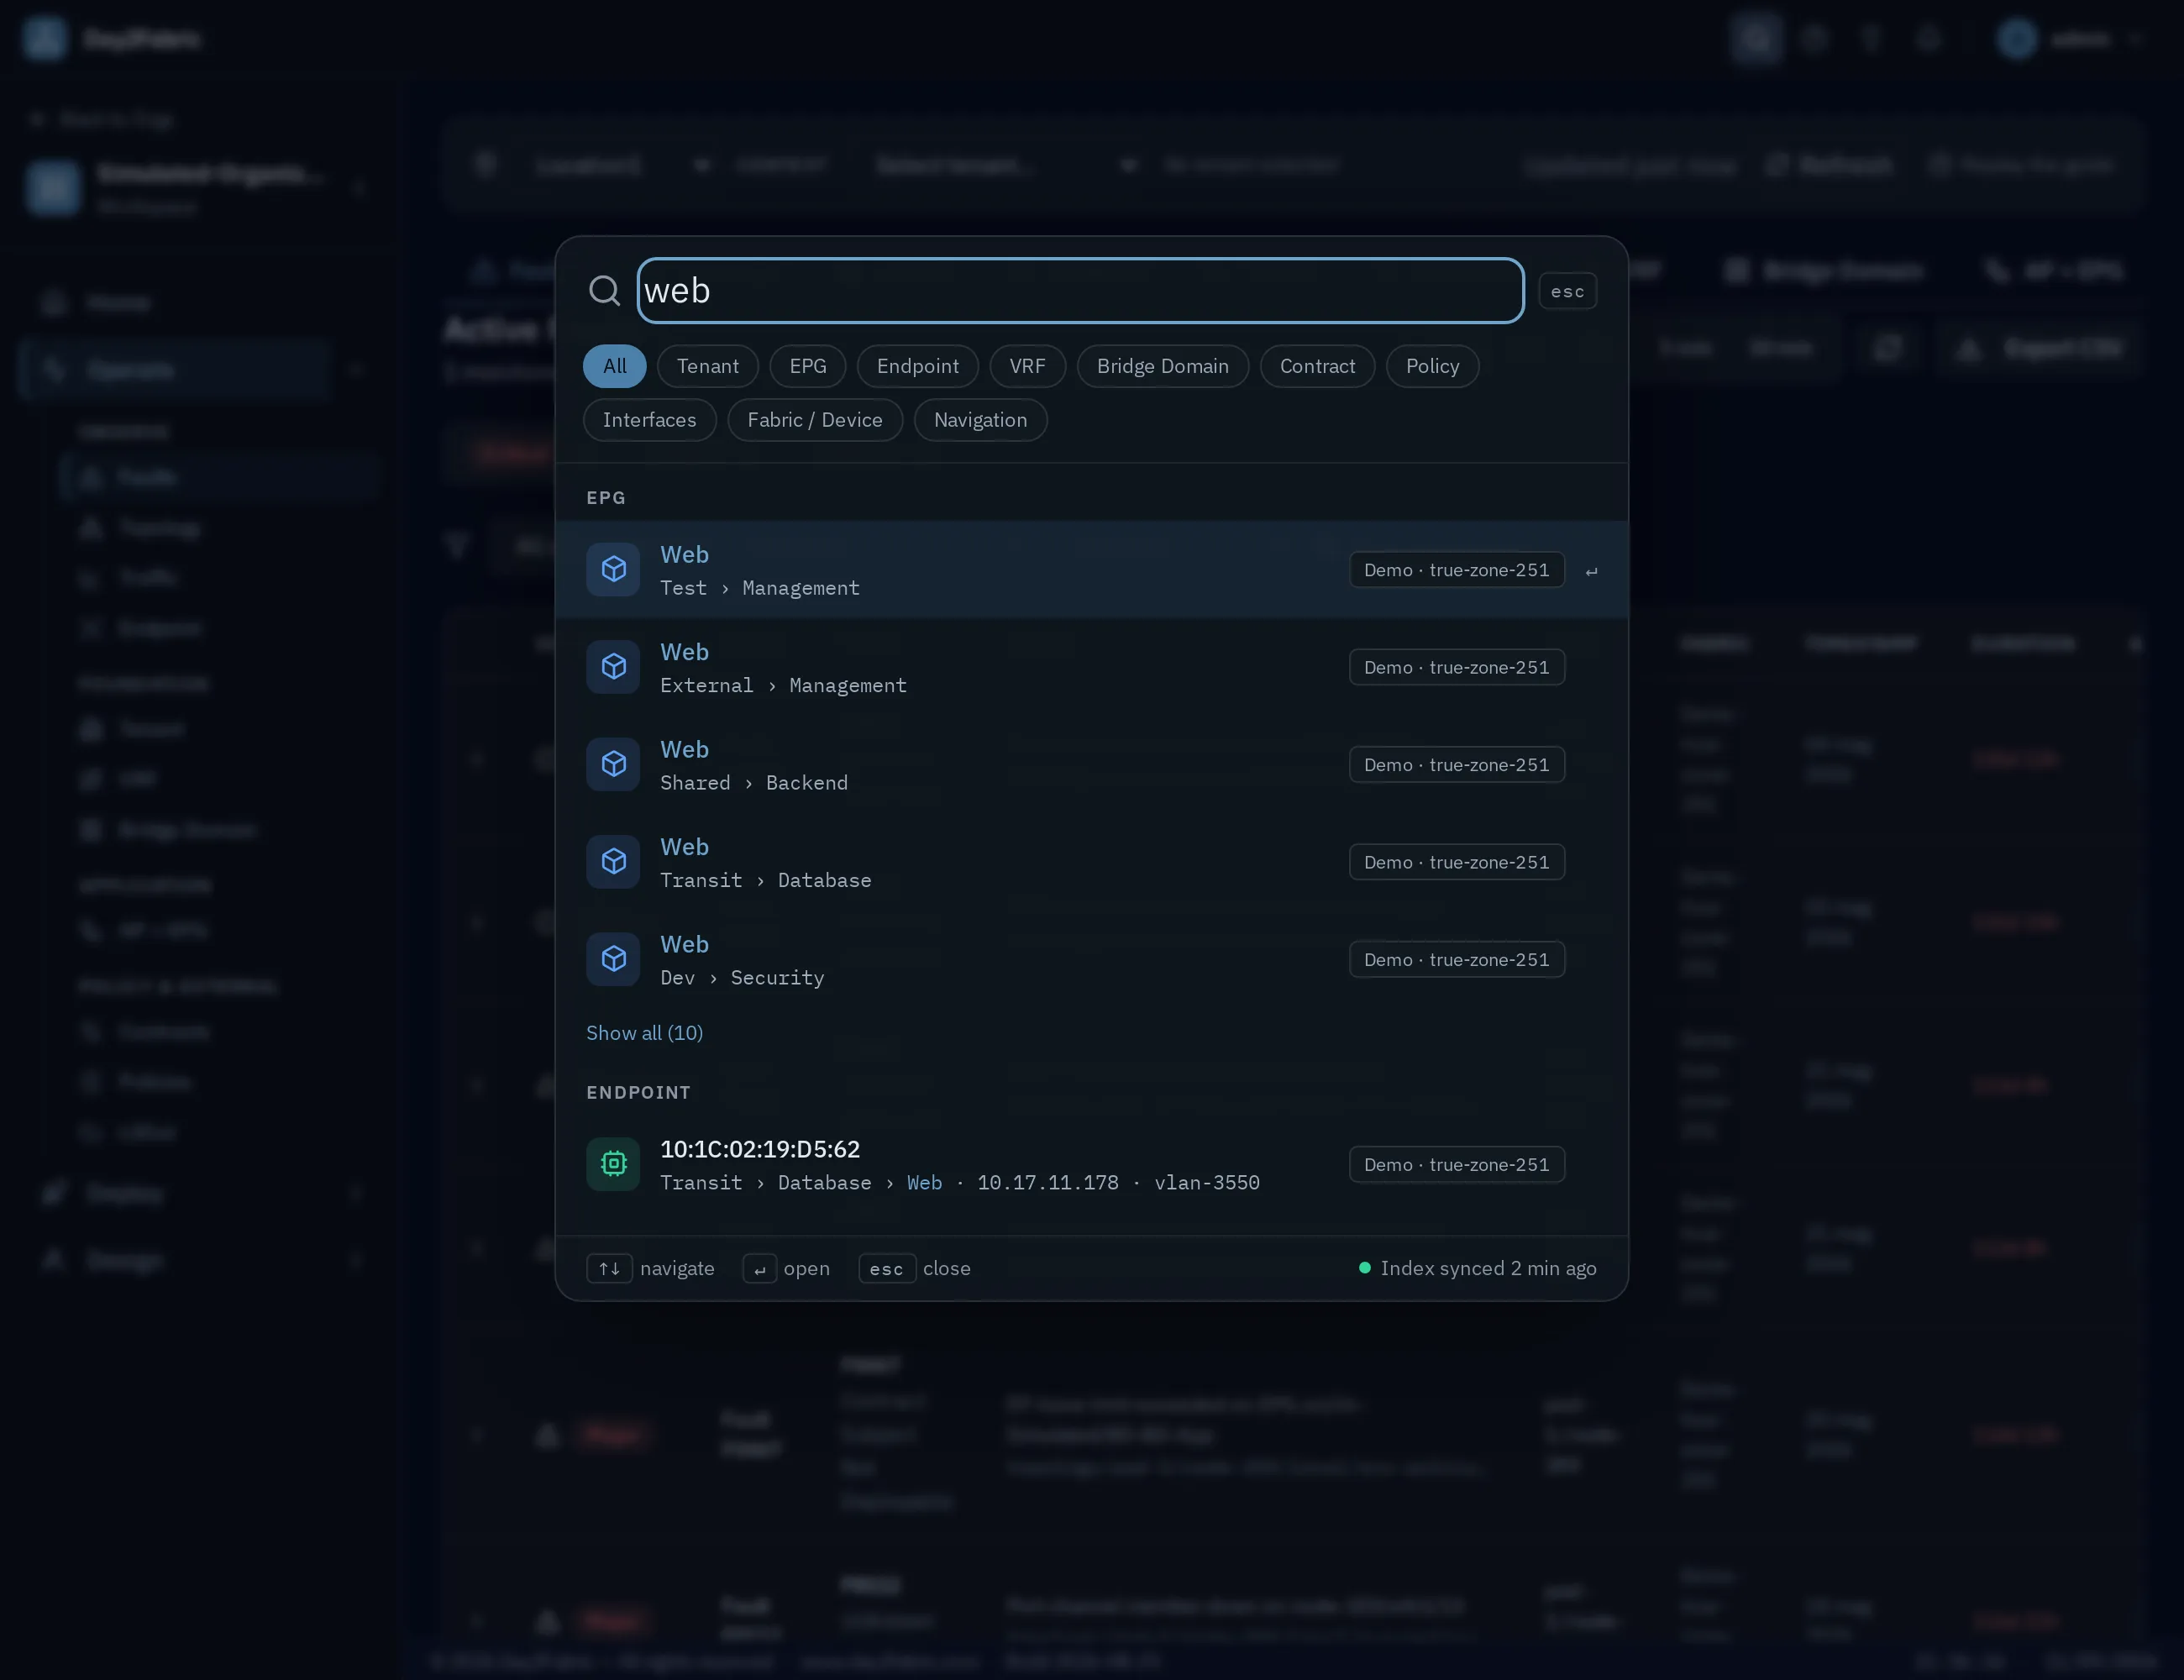Filter results by VRF

pos(1027,366)
